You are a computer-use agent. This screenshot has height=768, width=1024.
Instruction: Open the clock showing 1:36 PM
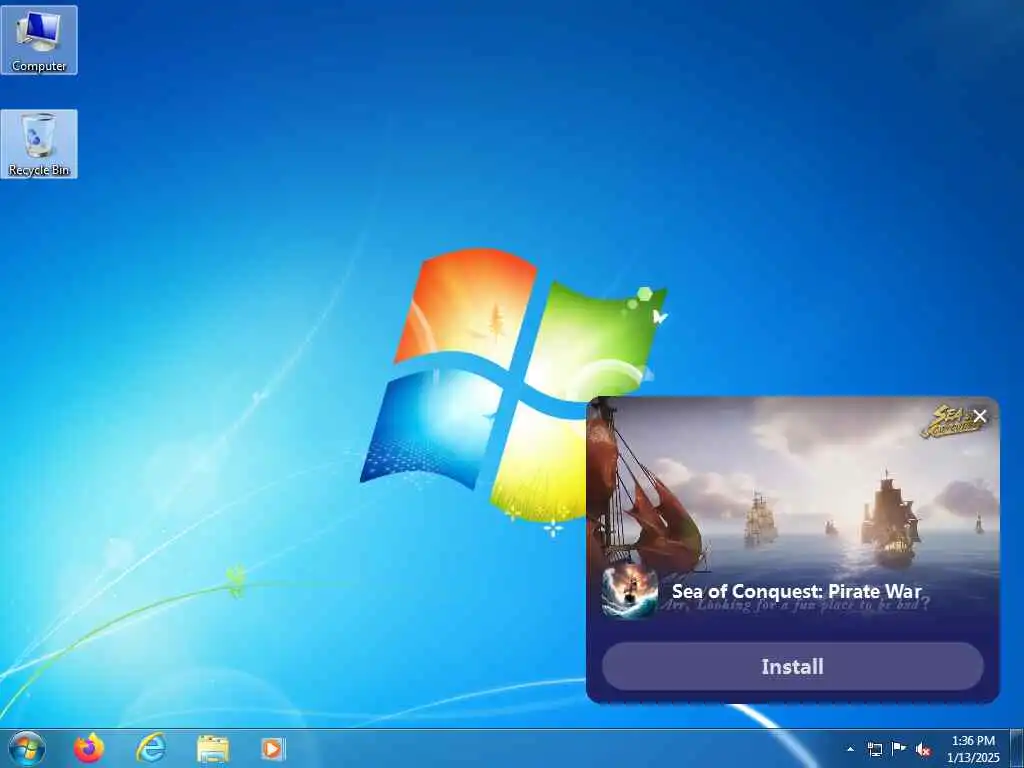(x=973, y=749)
